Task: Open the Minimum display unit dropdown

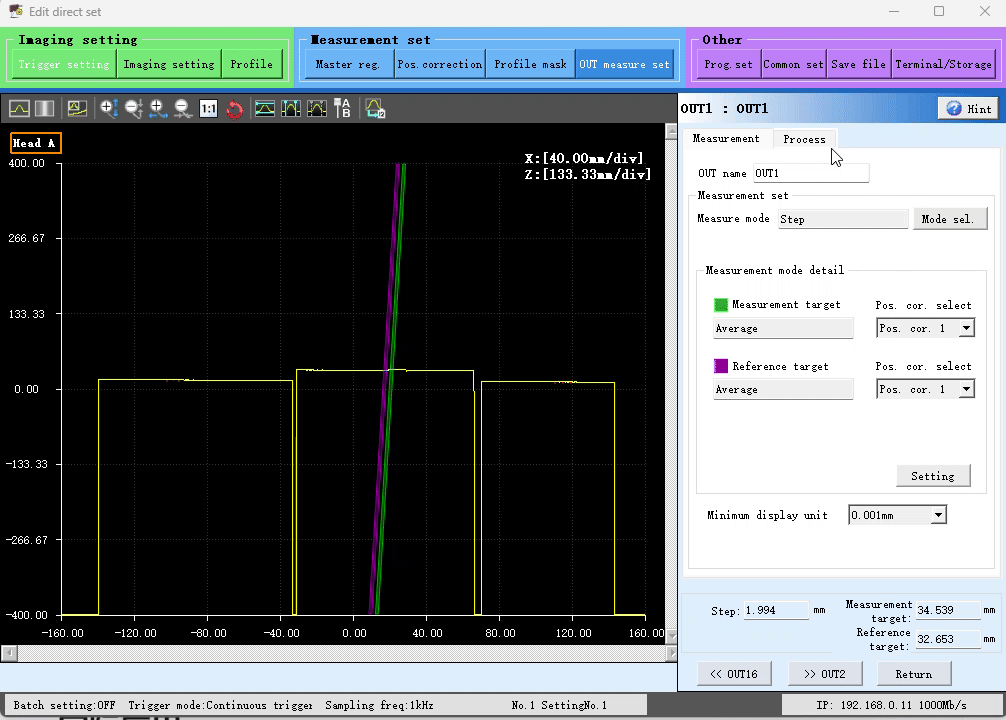Action: [x=938, y=515]
